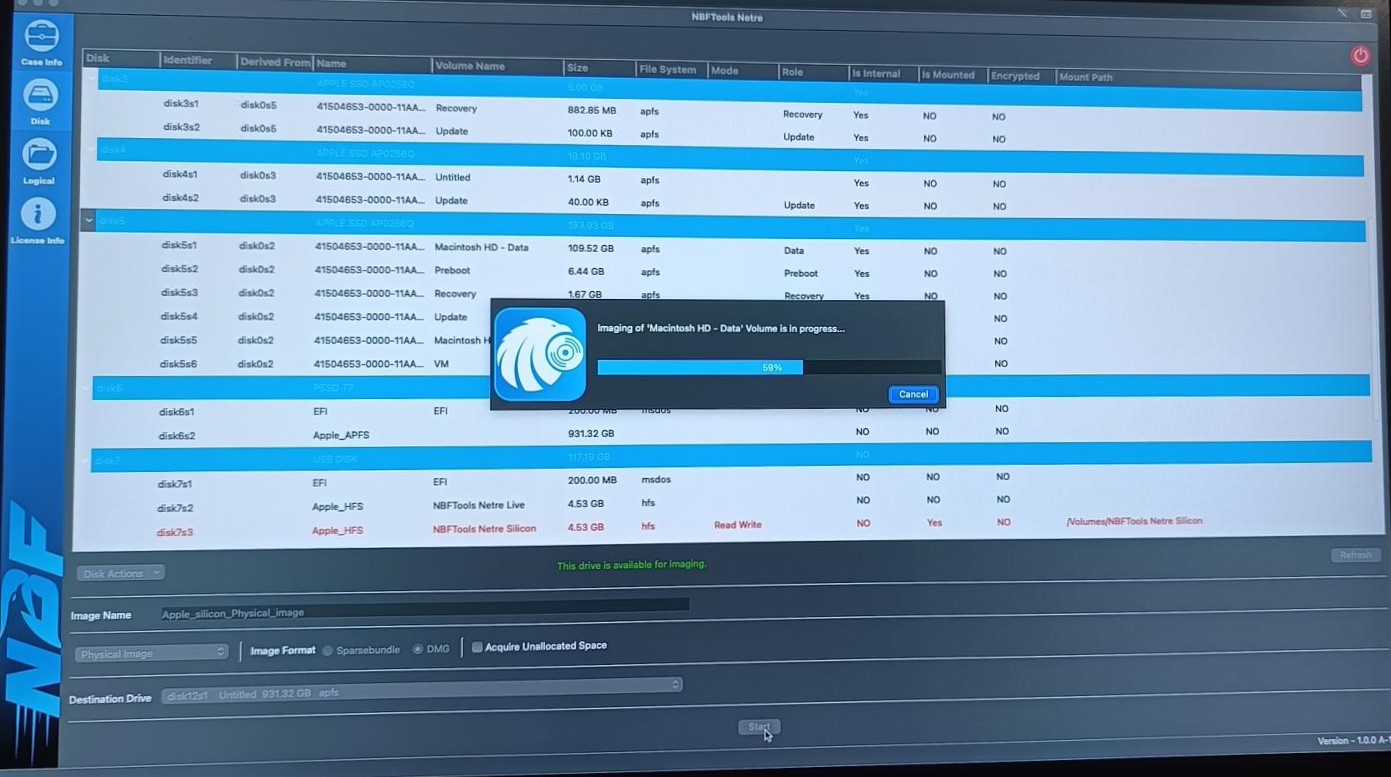Screen dimensions: 1391x777
Task: Select the disk3s1 Recovery row
Action: point(730,109)
